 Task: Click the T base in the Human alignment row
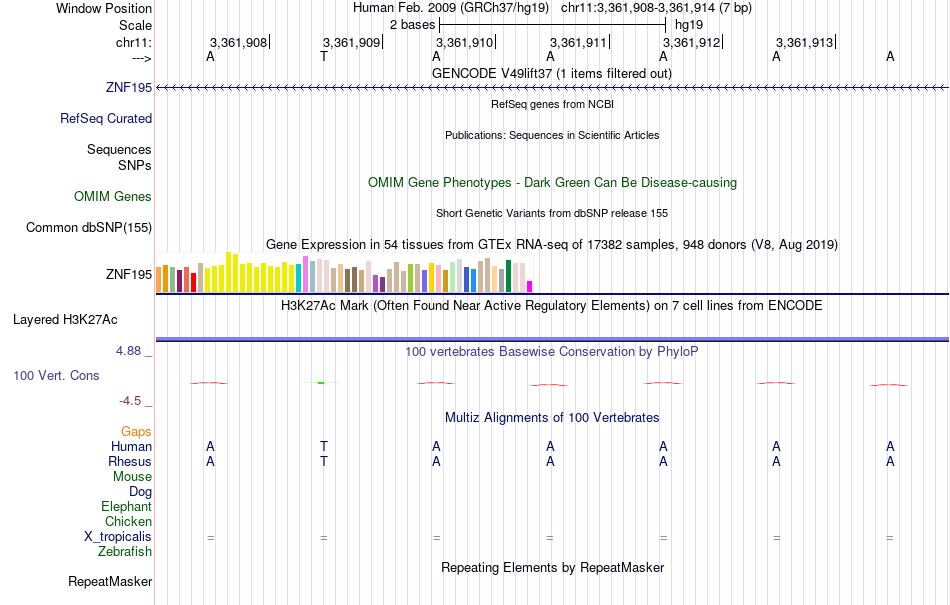[x=324, y=446]
